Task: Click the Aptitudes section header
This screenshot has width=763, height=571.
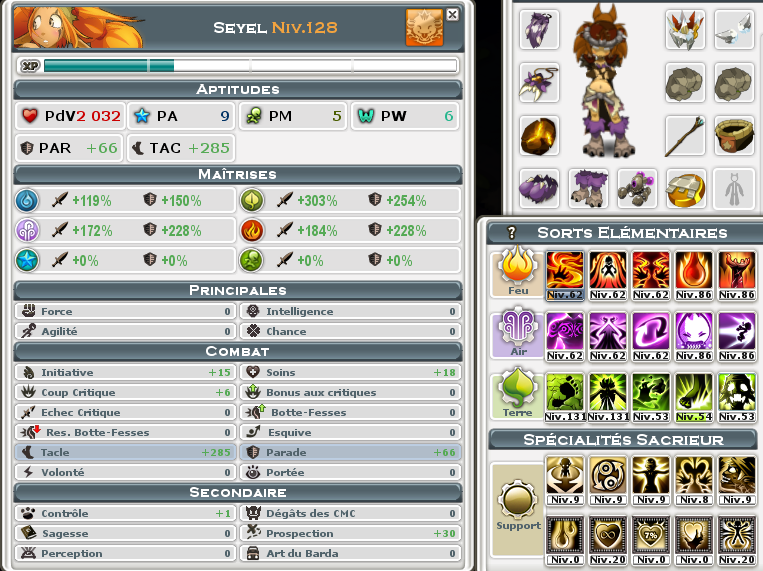Action: pyautogui.click(x=237, y=90)
